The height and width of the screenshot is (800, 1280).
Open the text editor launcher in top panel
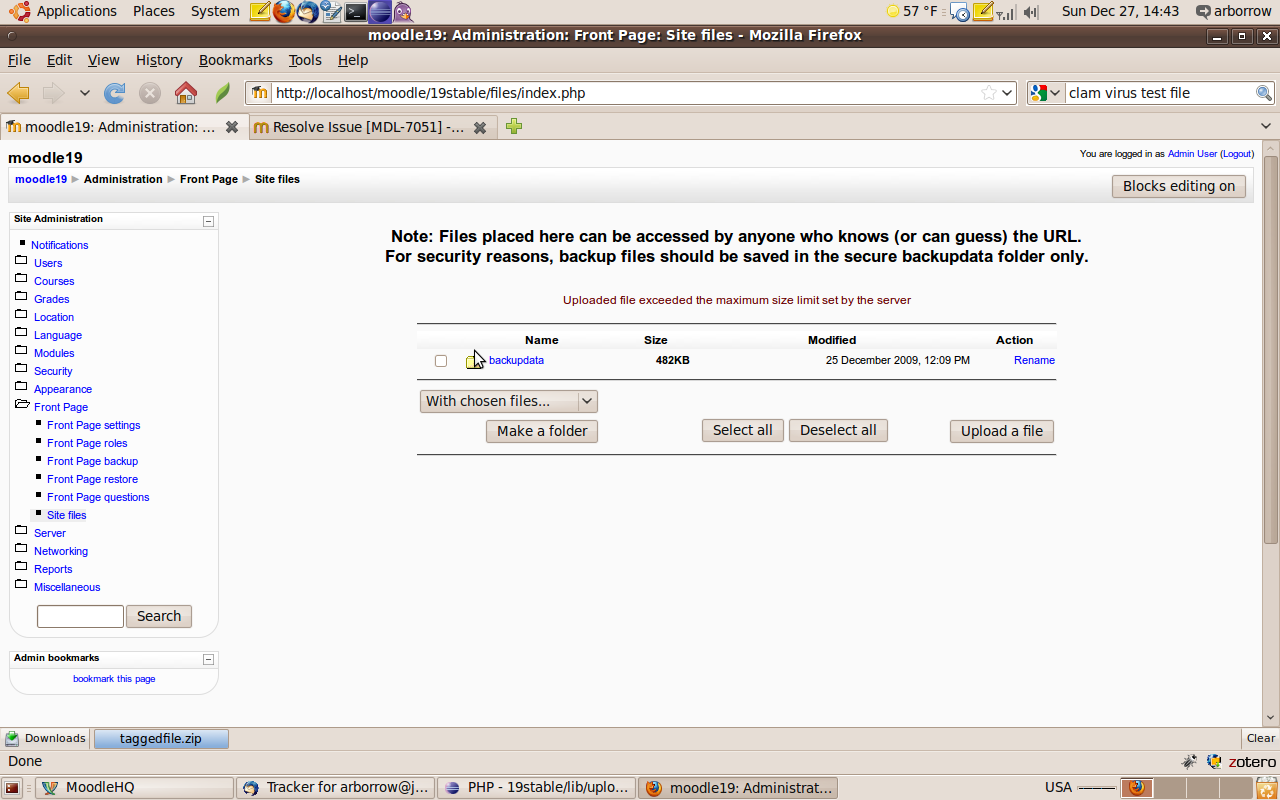pos(332,12)
